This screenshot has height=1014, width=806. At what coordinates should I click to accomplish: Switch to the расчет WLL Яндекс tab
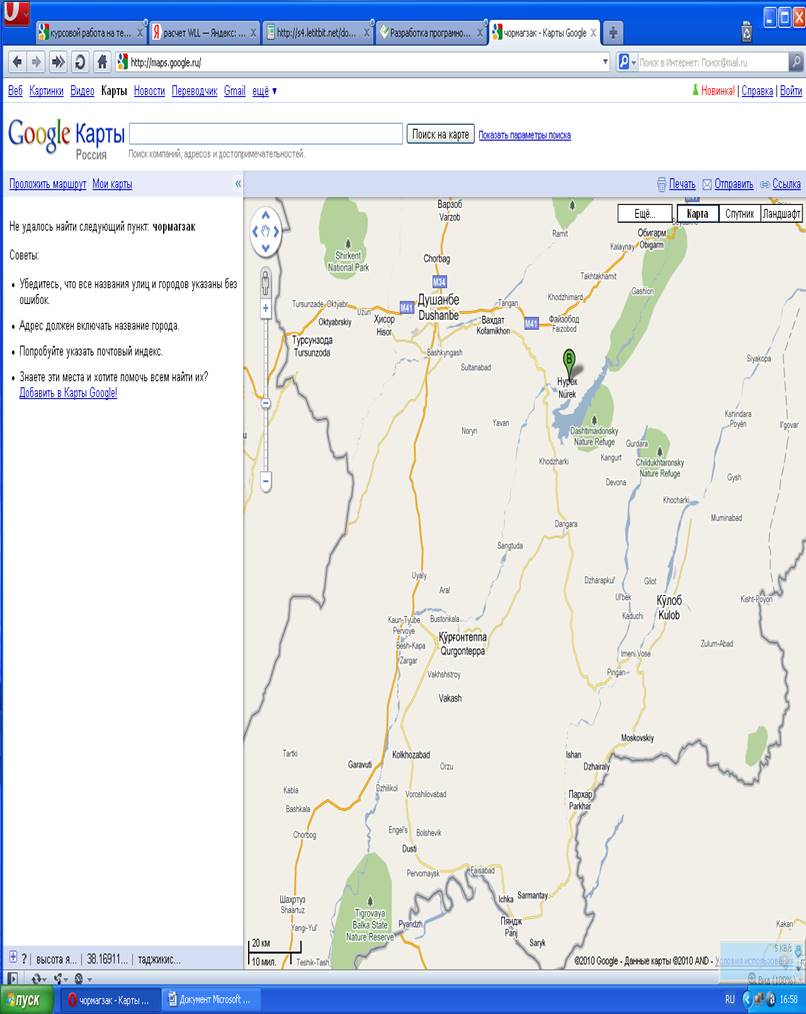point(204,32)
